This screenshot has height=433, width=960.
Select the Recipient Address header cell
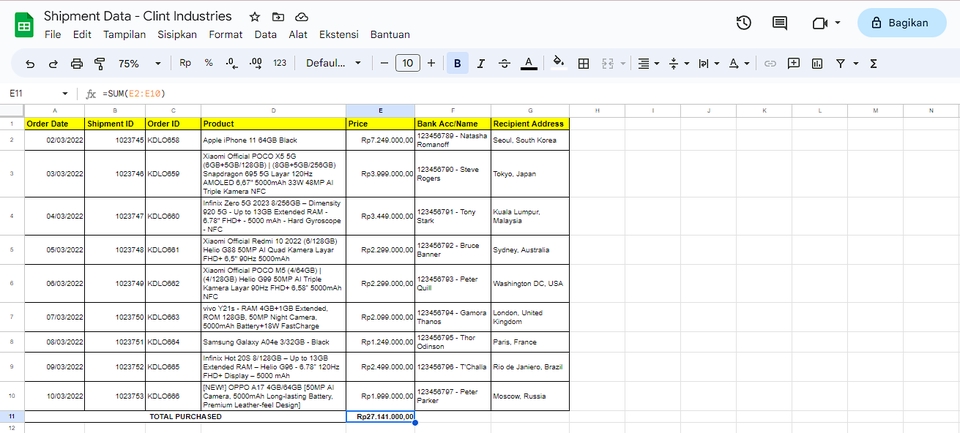[530, 124]
